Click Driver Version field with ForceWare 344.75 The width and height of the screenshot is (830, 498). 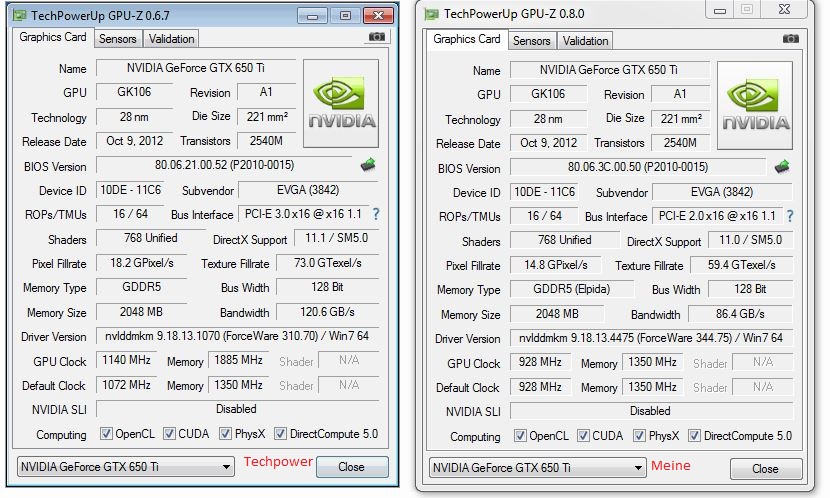651,338
